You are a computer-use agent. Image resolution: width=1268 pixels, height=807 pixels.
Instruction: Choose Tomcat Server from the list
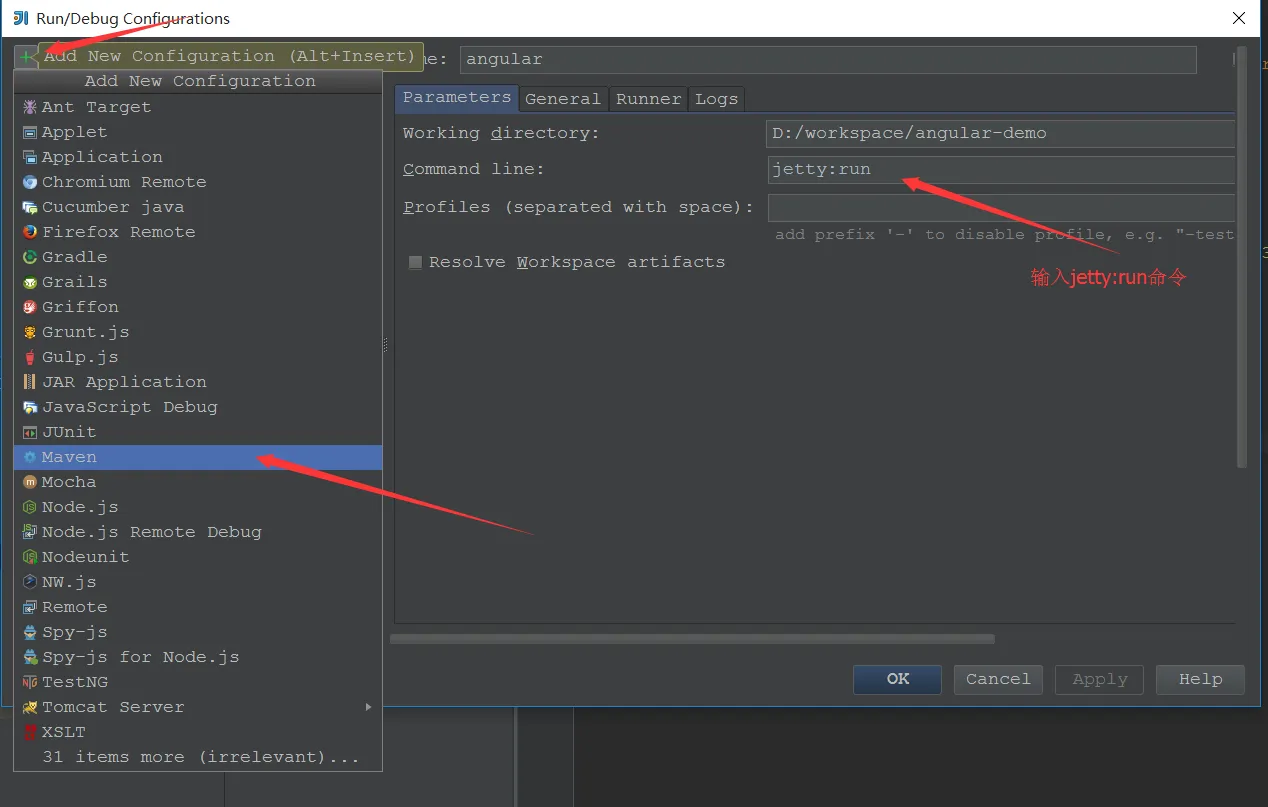(x=198, y=707)
